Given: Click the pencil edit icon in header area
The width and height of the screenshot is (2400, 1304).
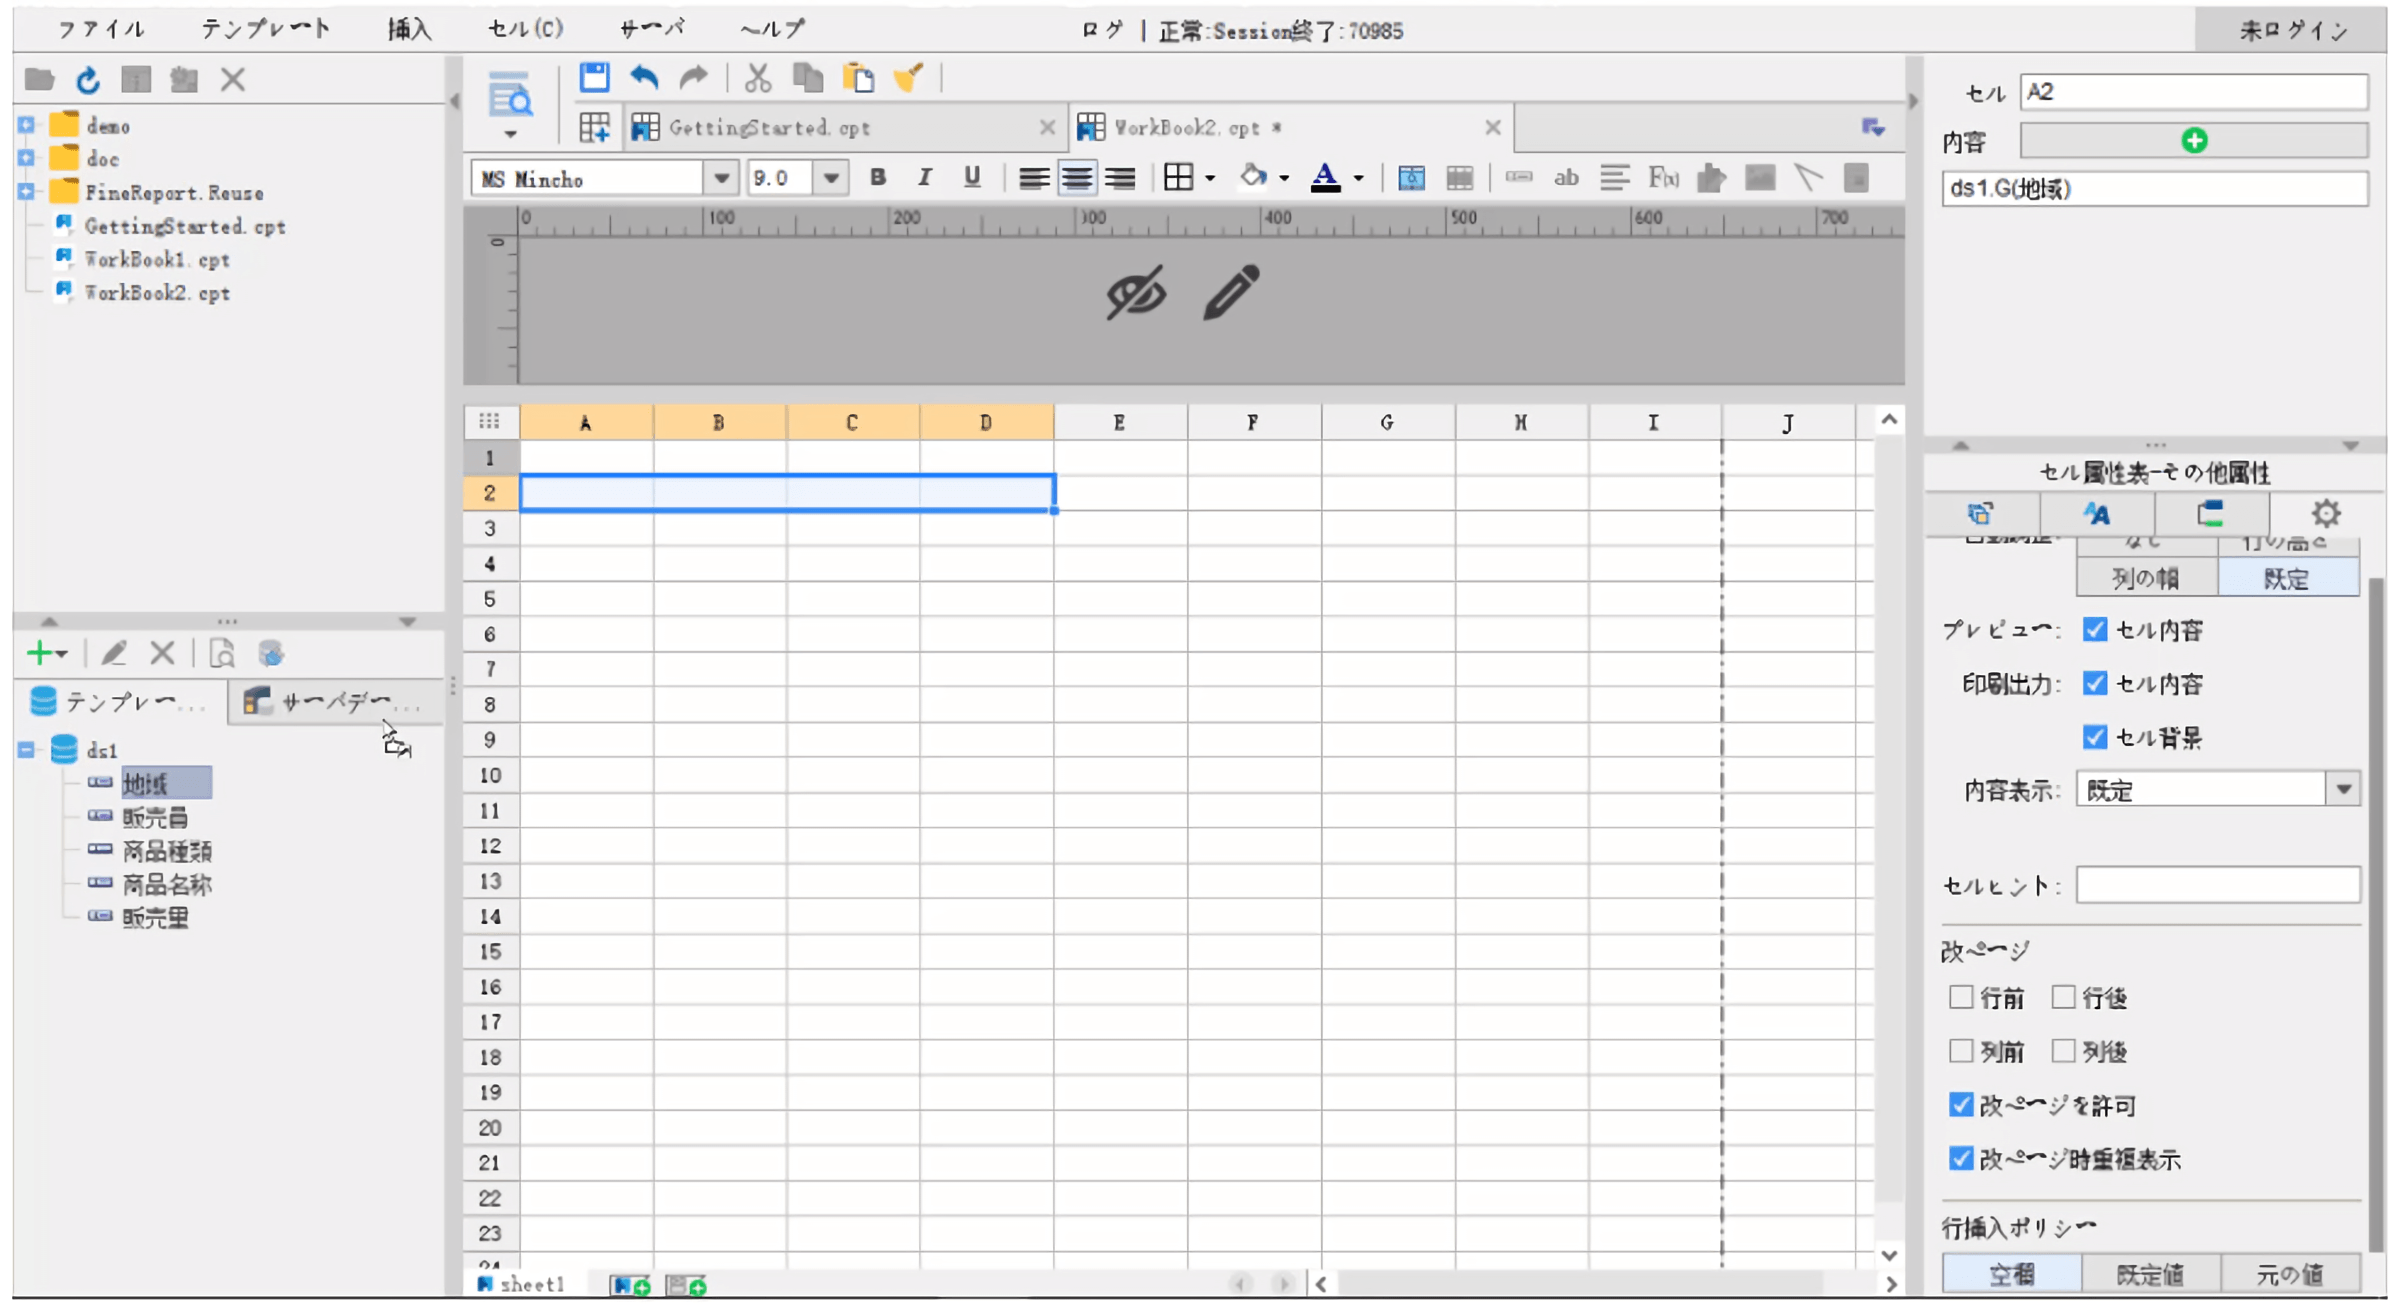Looking at the screenshot, I should (x=1231, y=292).
